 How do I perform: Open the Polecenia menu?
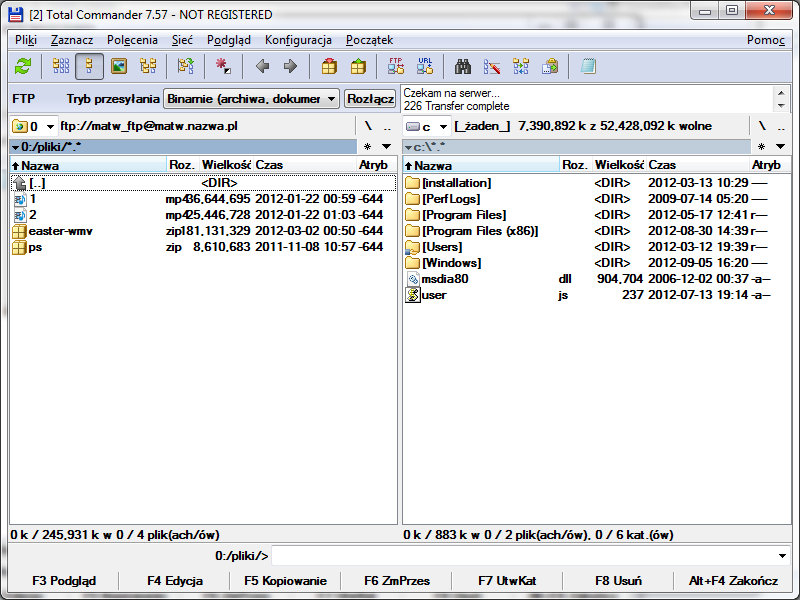click(x=132, y=40)
